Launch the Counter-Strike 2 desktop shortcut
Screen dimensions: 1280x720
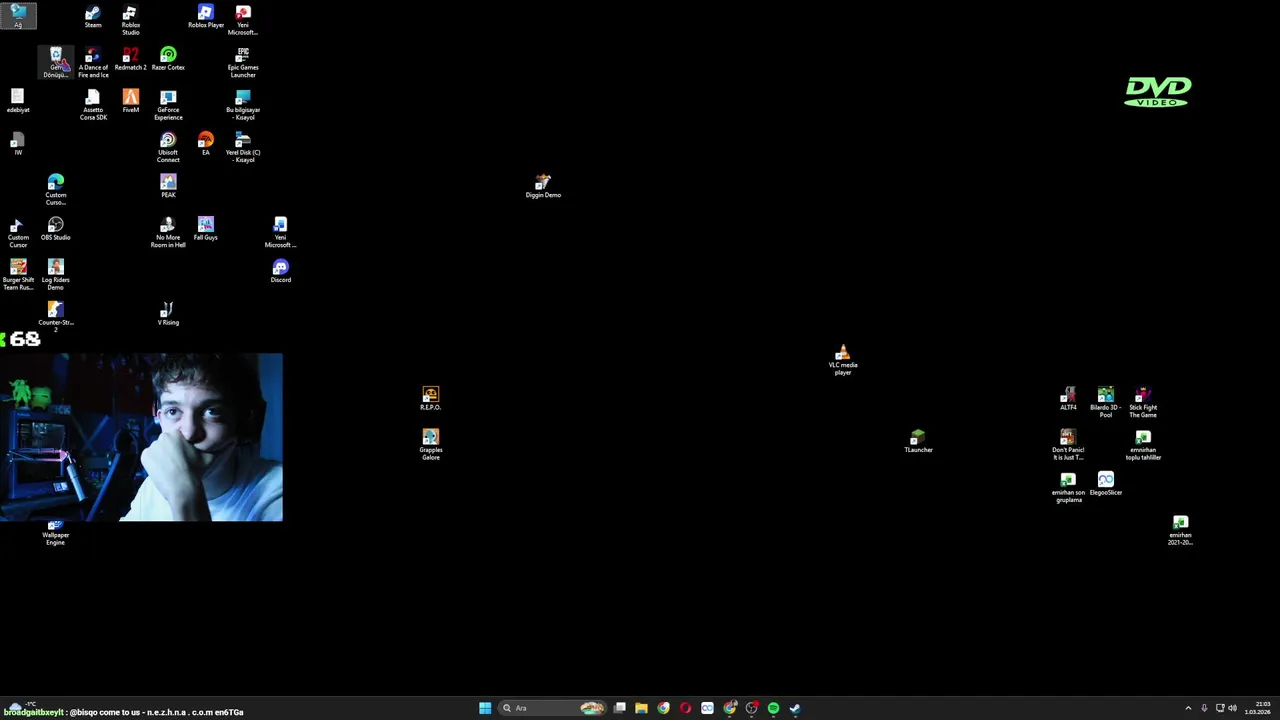(x=56, y=317)
